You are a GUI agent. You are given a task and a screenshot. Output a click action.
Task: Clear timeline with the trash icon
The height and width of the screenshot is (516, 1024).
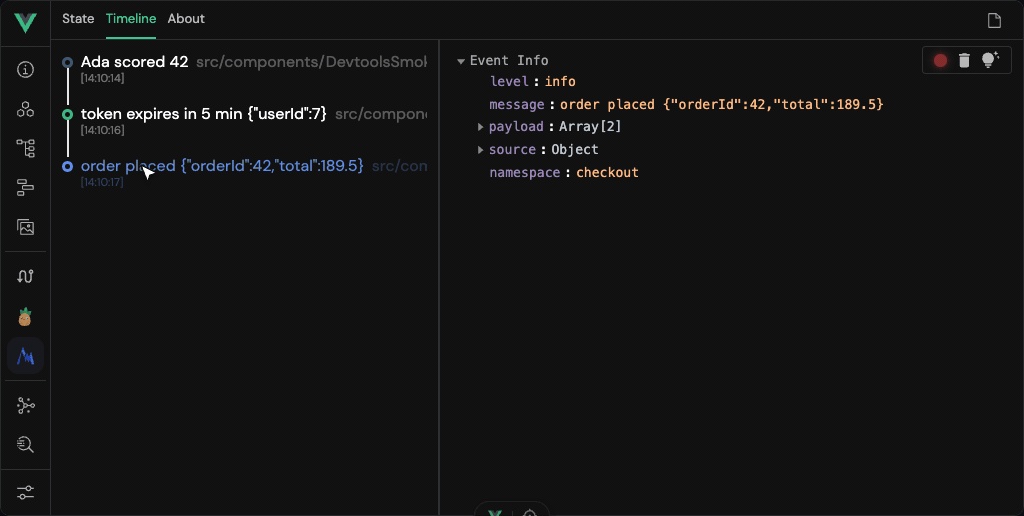[x=964, y=61]
